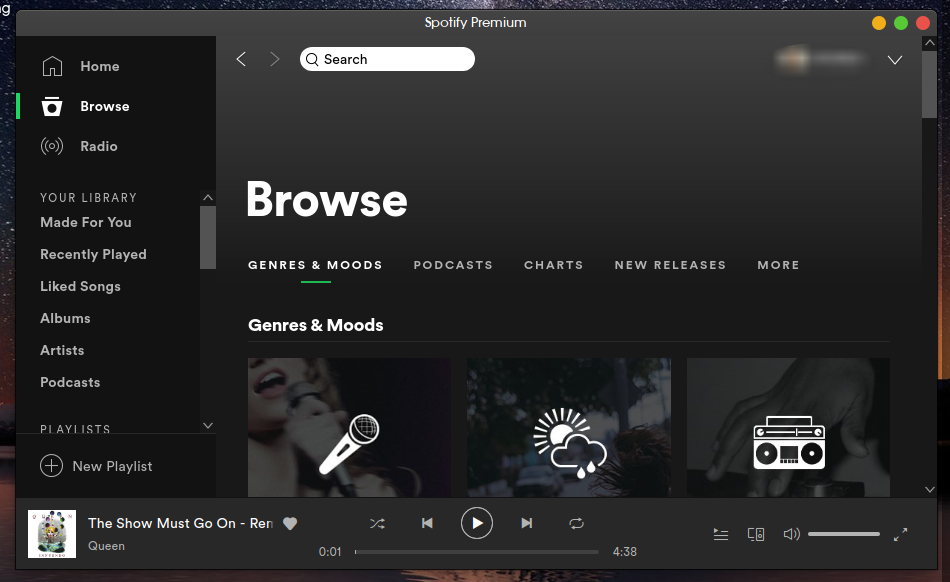Image resolution: width=950 pixels, height=582 pixels.
Task: Like the song with the heart icon
Action: [x=290, y=523]
